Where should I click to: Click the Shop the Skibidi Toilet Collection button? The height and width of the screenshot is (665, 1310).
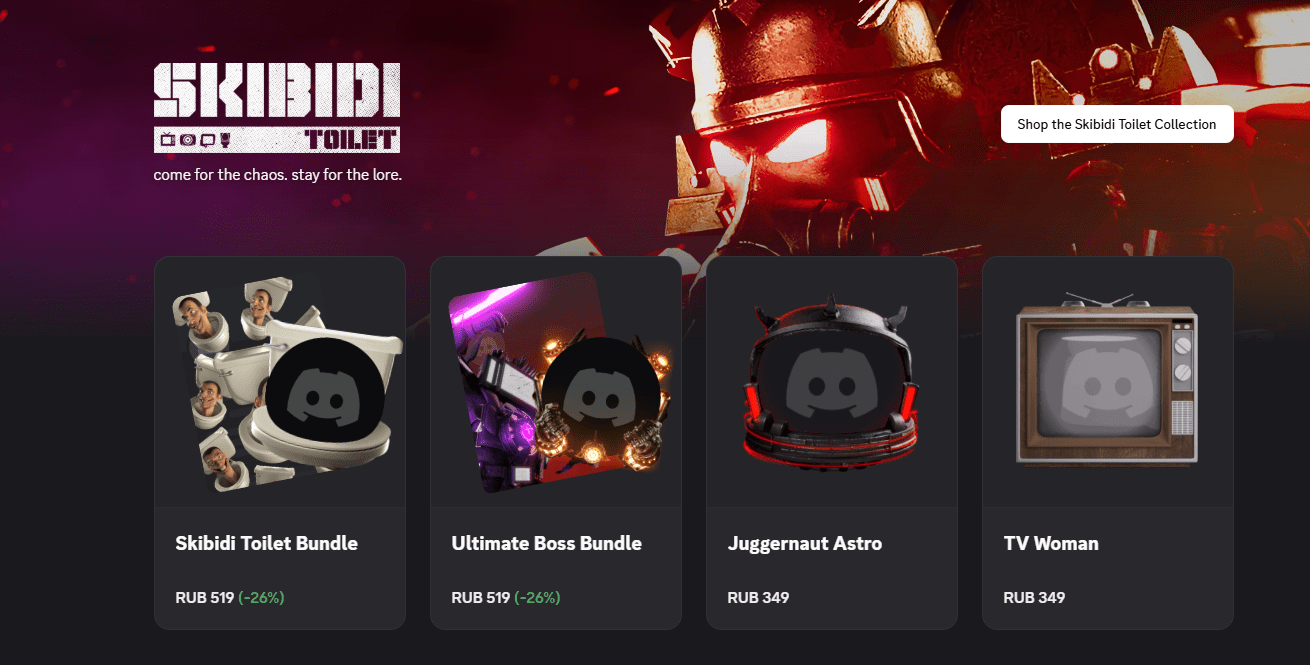1117,124
